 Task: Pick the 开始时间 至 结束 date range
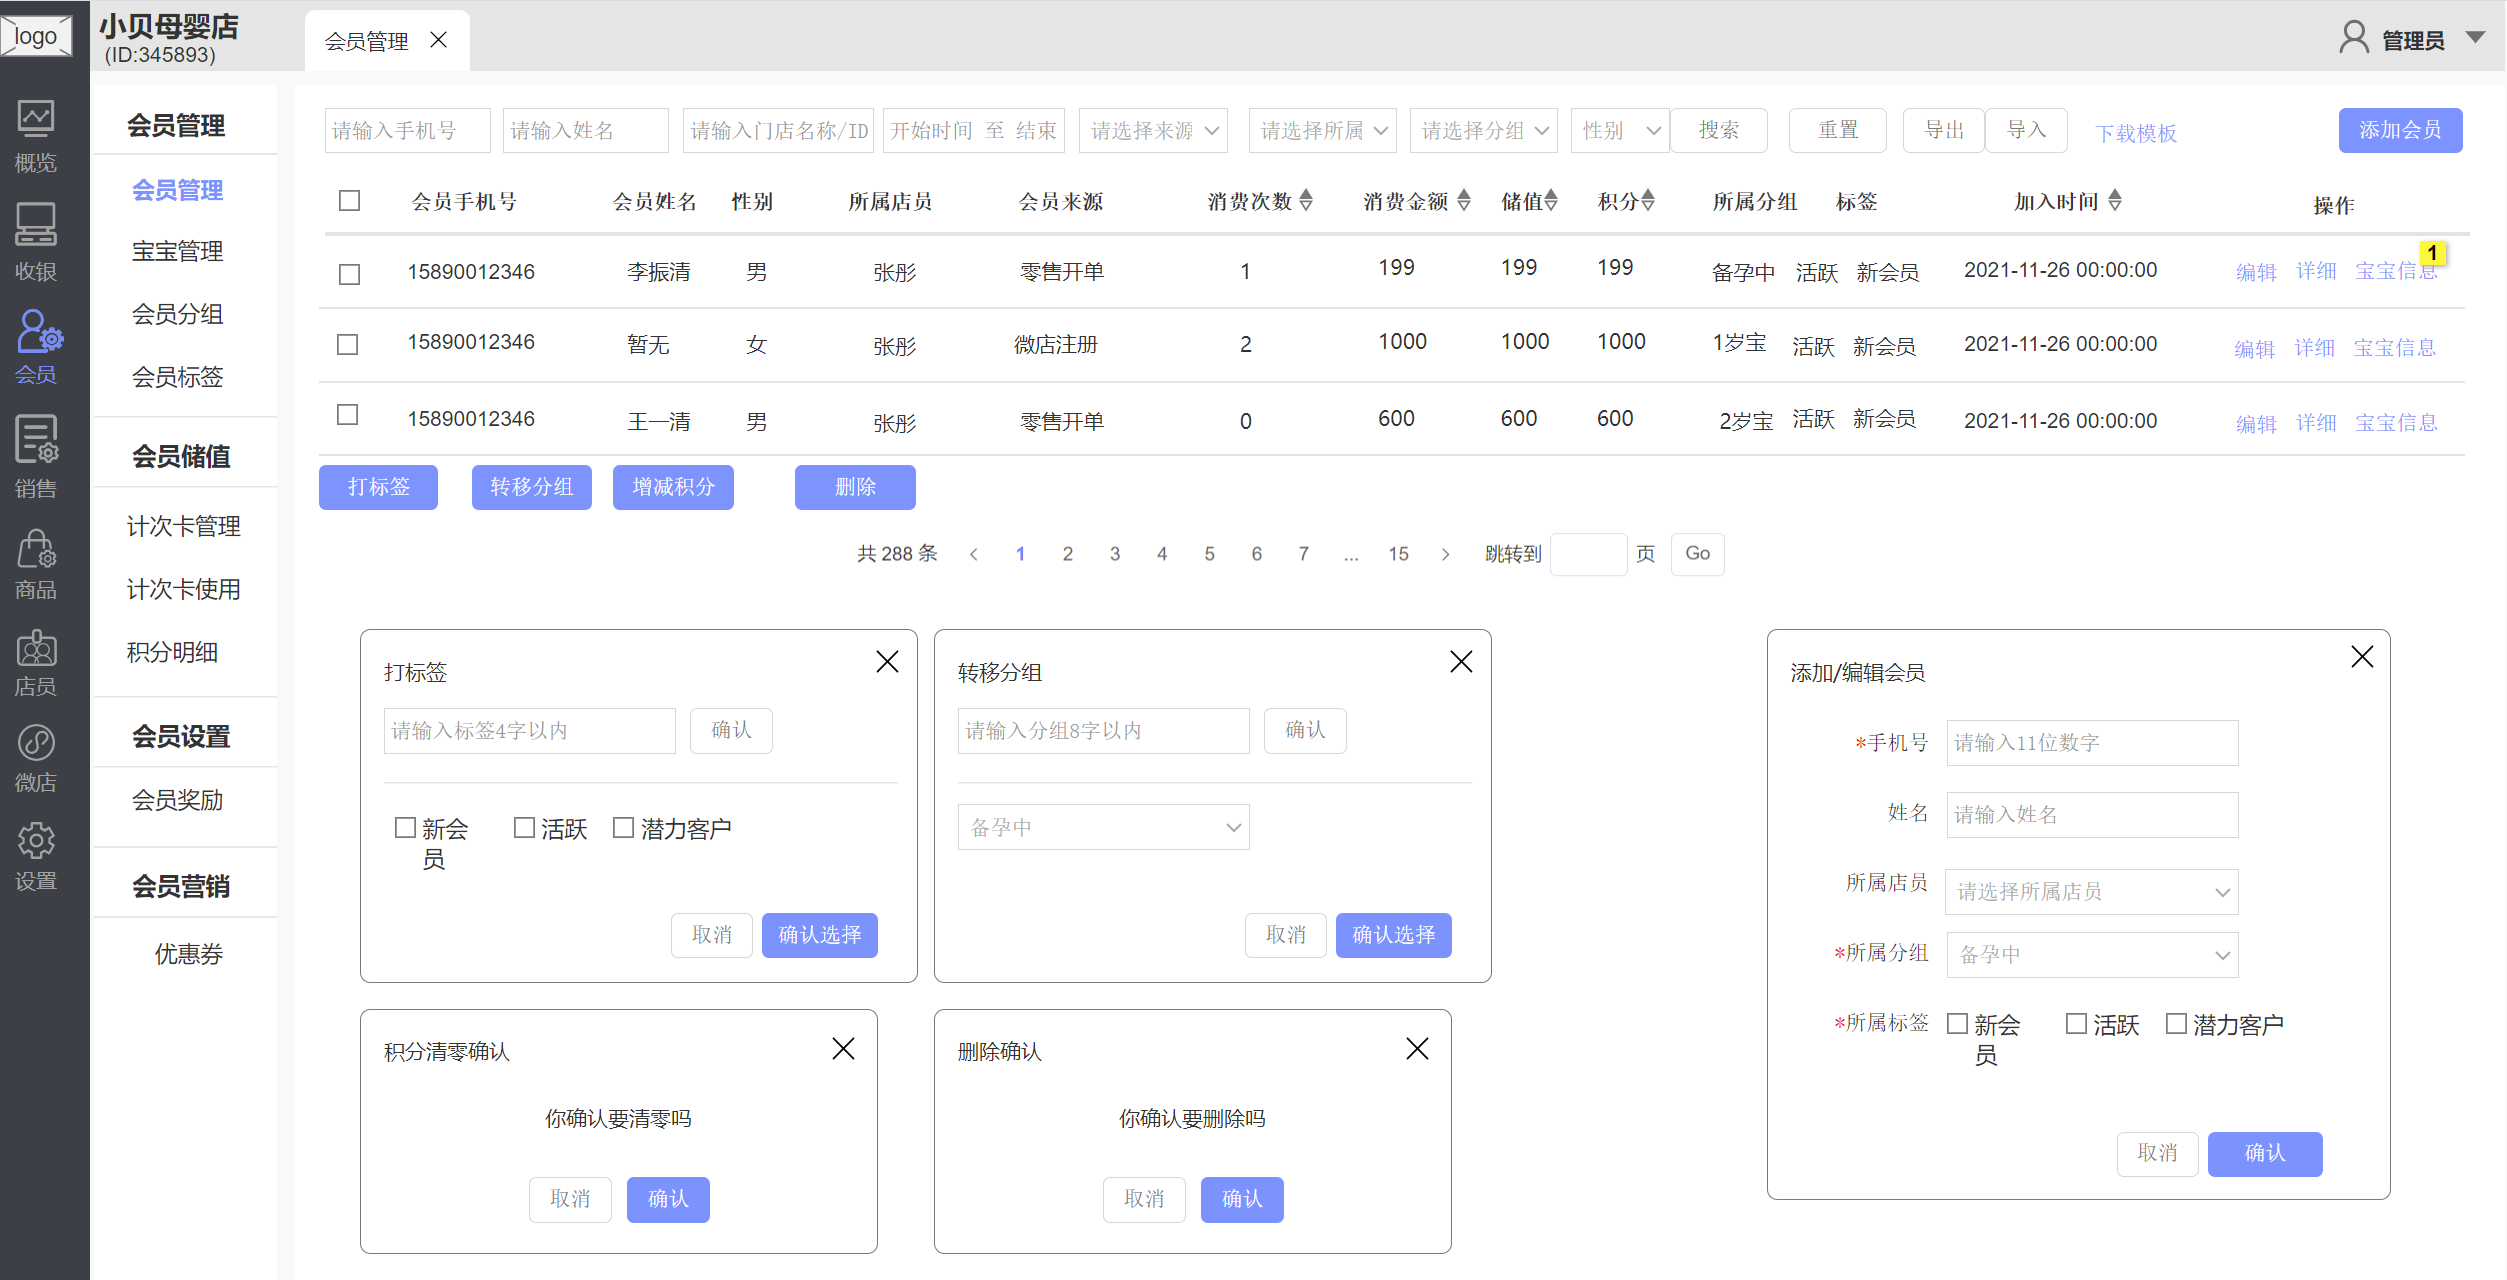[x=973, y=131]
